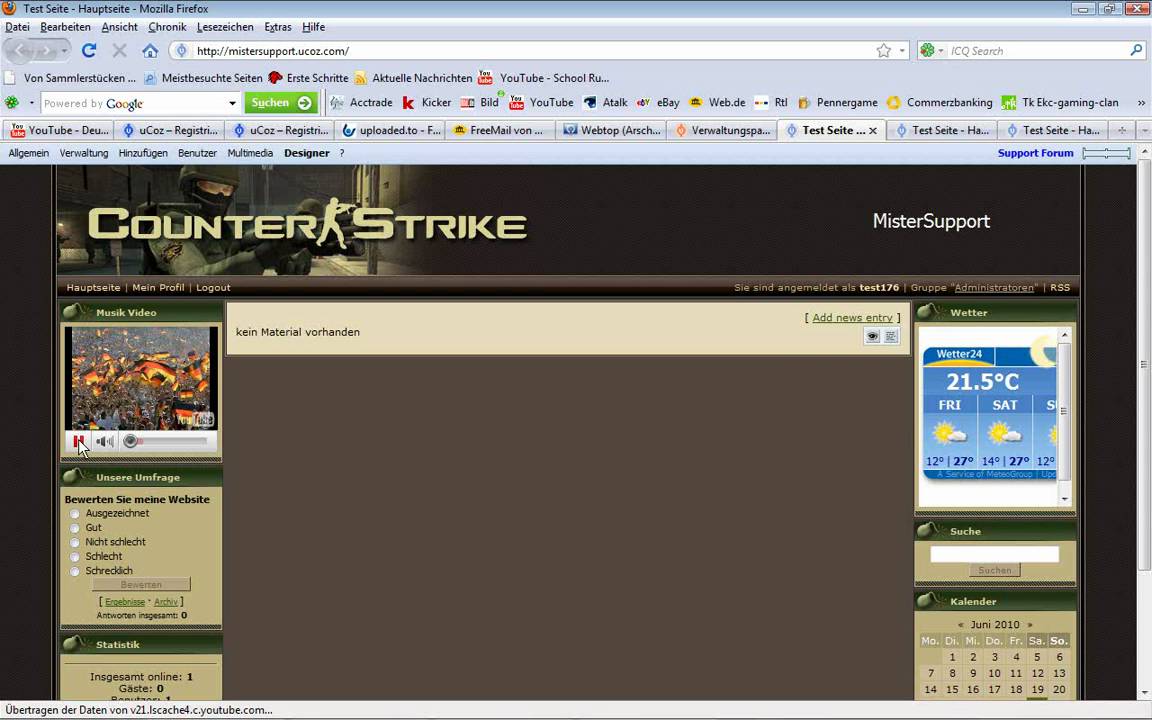Click the Musik Video thumbnail
Image resolution: width=1152 pixels, height=720 pixels.
[141, 378]
